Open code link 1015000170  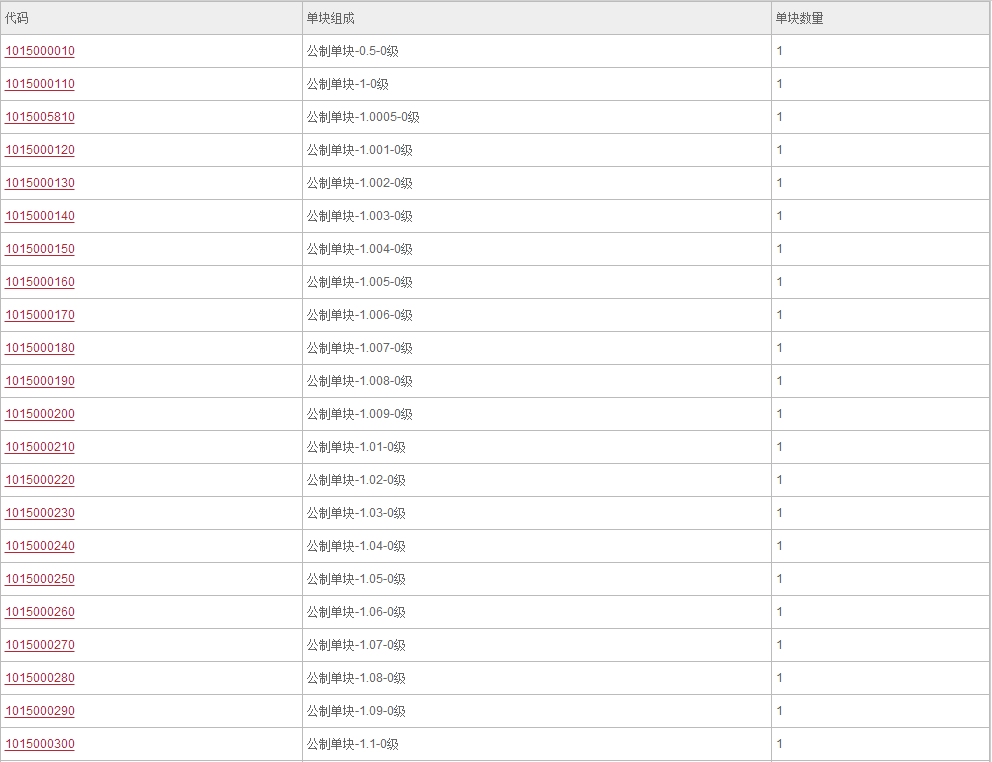[x=40, y=315]
